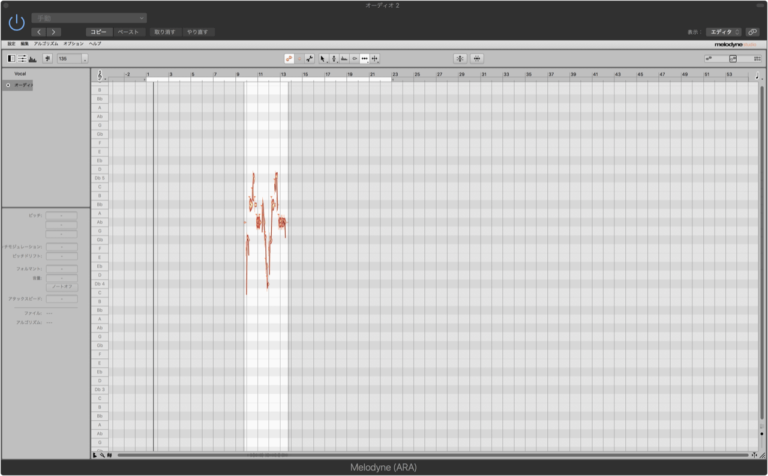Image resolution: width=768 pixels, height=476 pixels.
Task: Open the アルゴリズム menu
Action: pos(46,44)
